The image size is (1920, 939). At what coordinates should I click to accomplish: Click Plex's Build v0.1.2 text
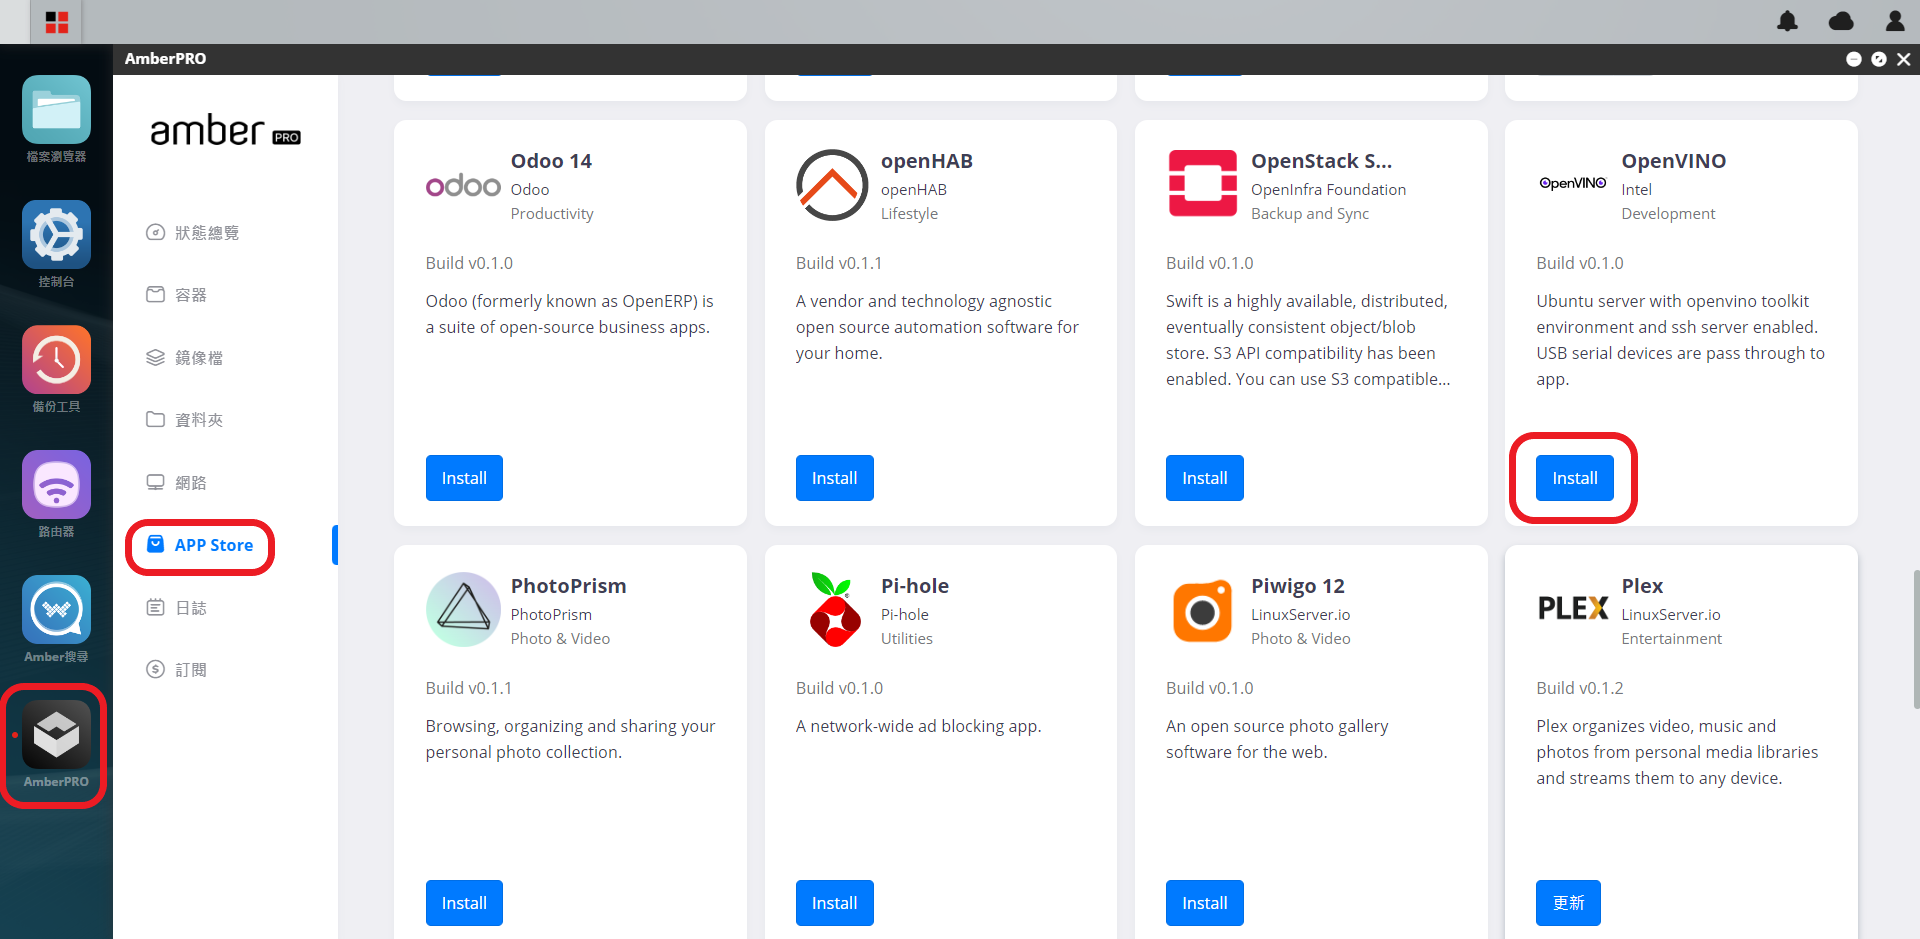coord(1579,688)
